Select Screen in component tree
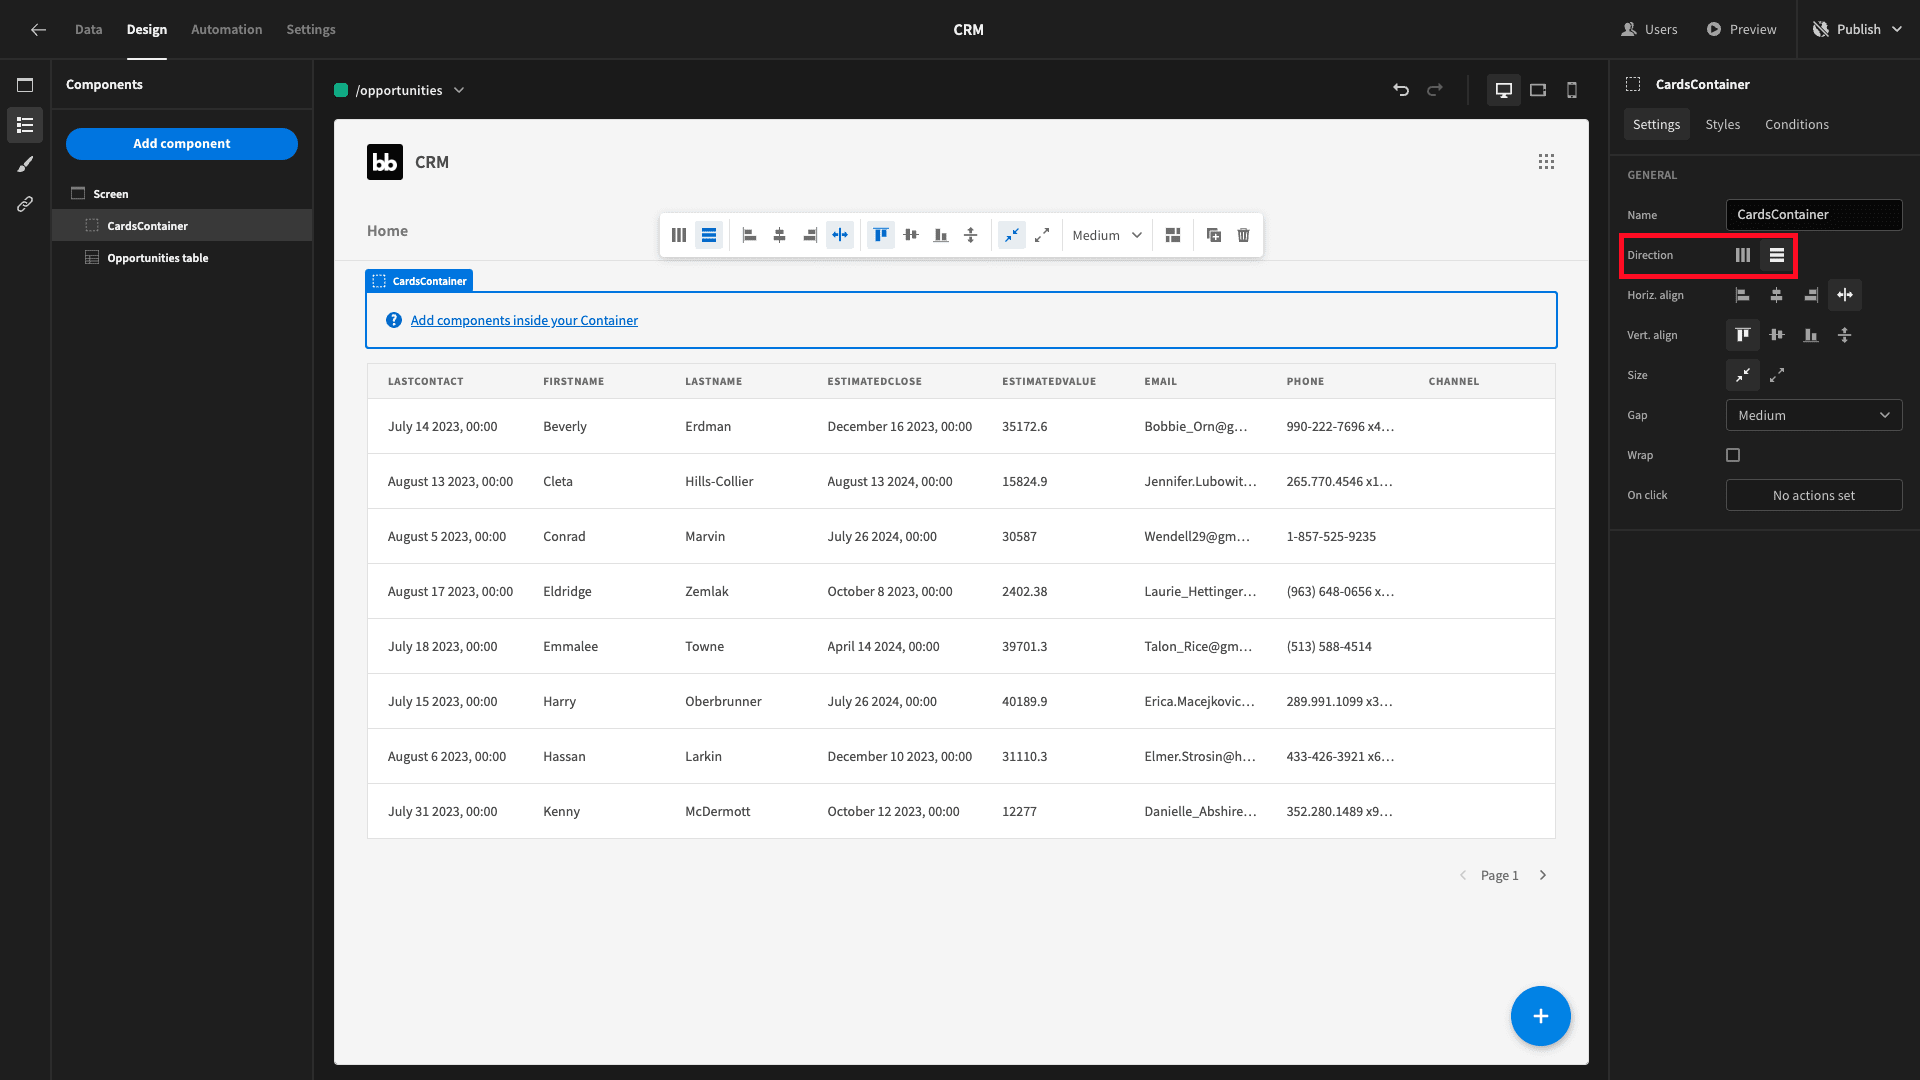Image resolution: width=1920 pixels, height=1080 pixels. pos(182,194)
